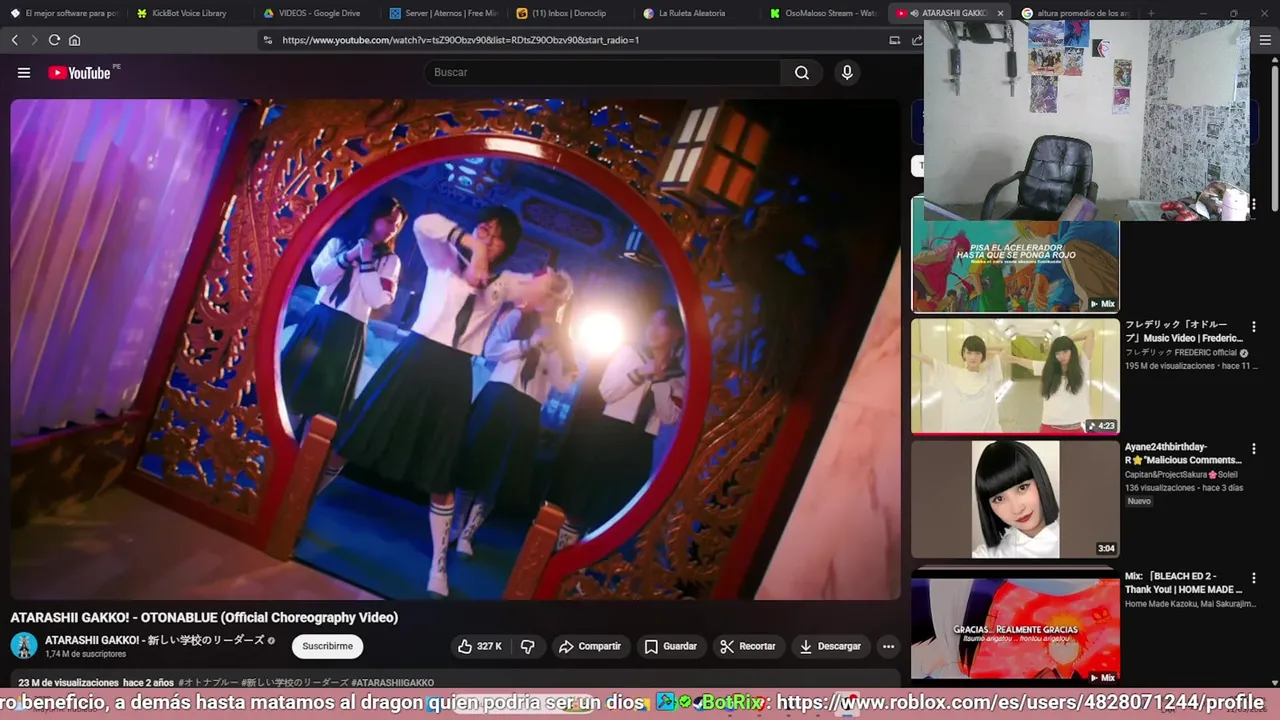1280x720 pixels.
Task: Reload the YouTube page
Action: [54, 40]
